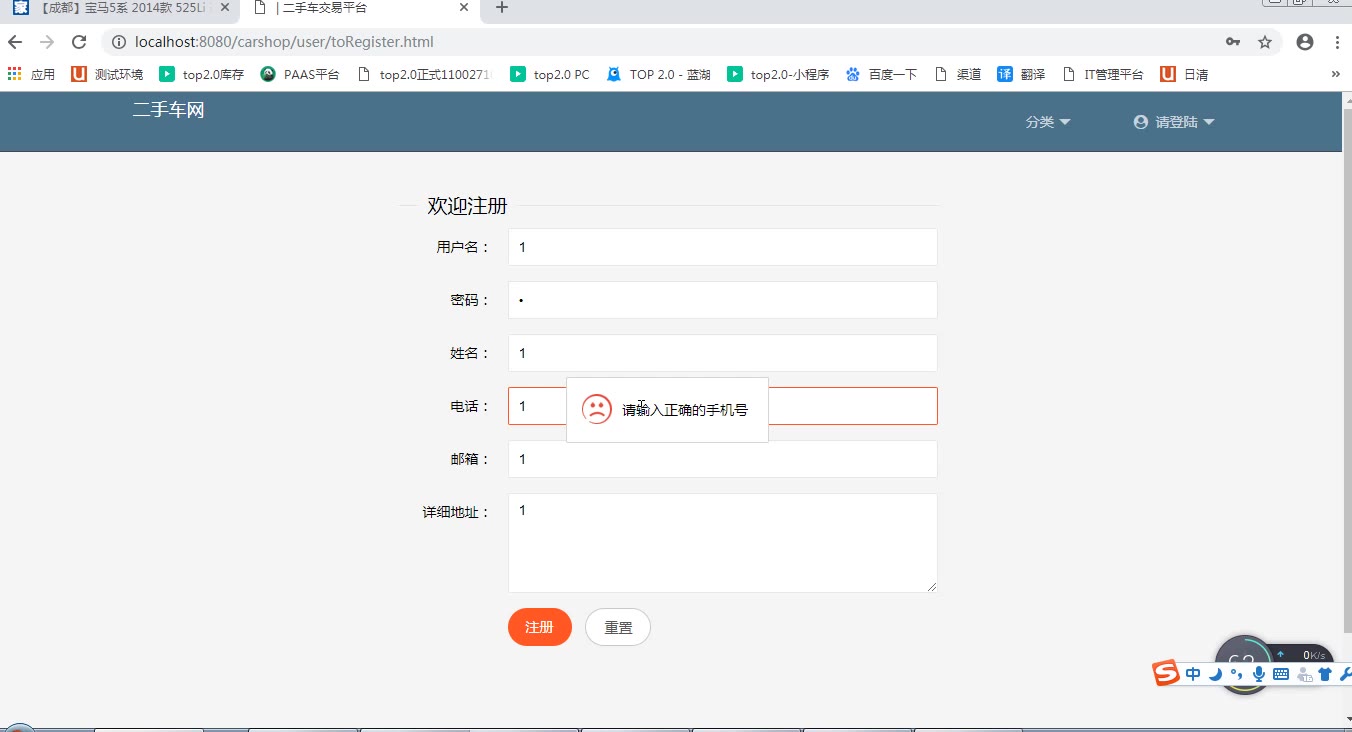
Task: Click the 欢迎注册 heading
Action: tap(467, 206)
